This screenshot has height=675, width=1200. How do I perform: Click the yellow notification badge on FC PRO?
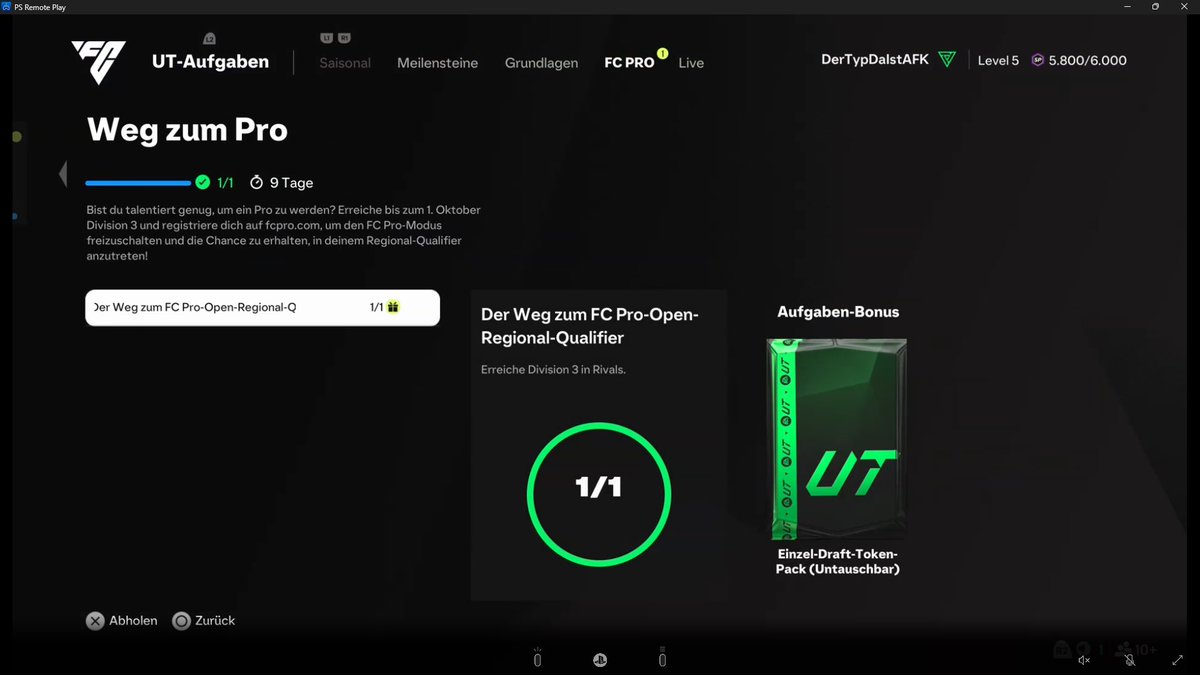coord(662,53)
